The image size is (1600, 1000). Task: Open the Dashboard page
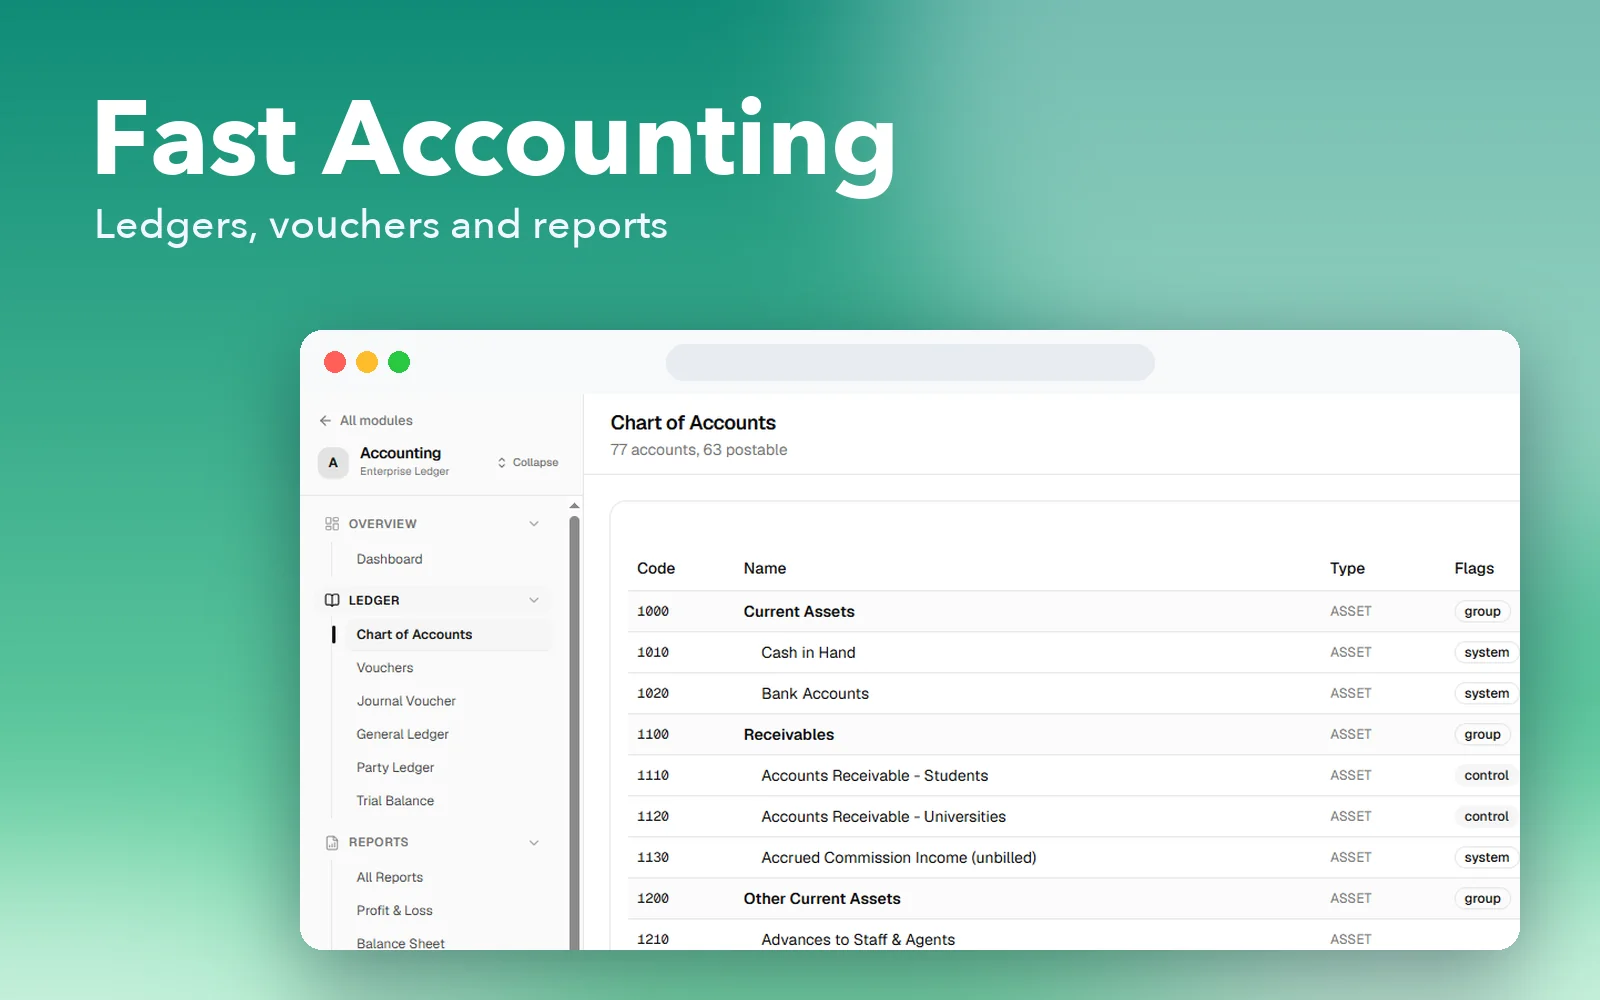pyautogui.click(x=389, y=559)
